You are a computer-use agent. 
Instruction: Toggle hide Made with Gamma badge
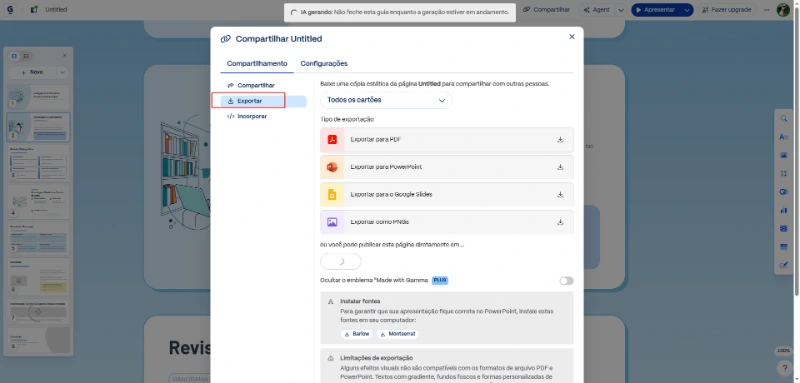tap(566, 281)
